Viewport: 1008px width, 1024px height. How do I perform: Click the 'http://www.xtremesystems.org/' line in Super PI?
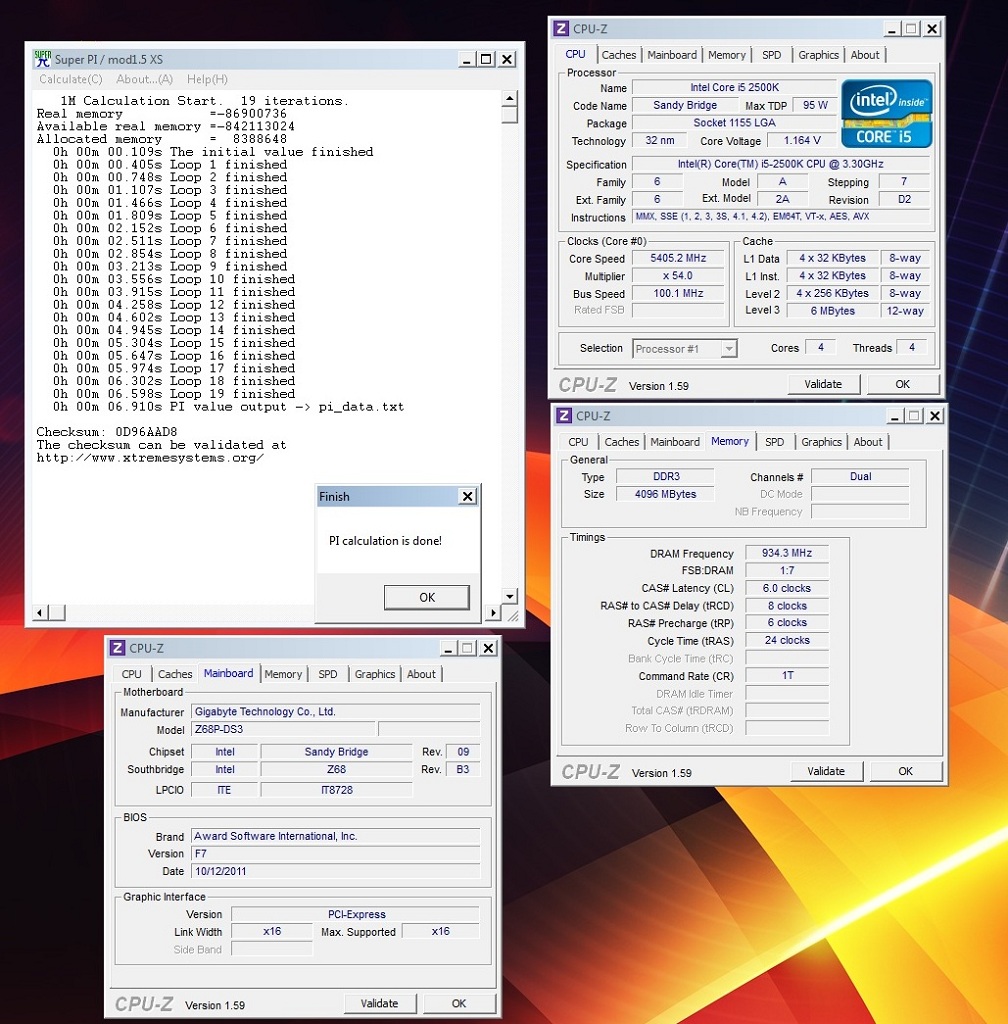150,458
